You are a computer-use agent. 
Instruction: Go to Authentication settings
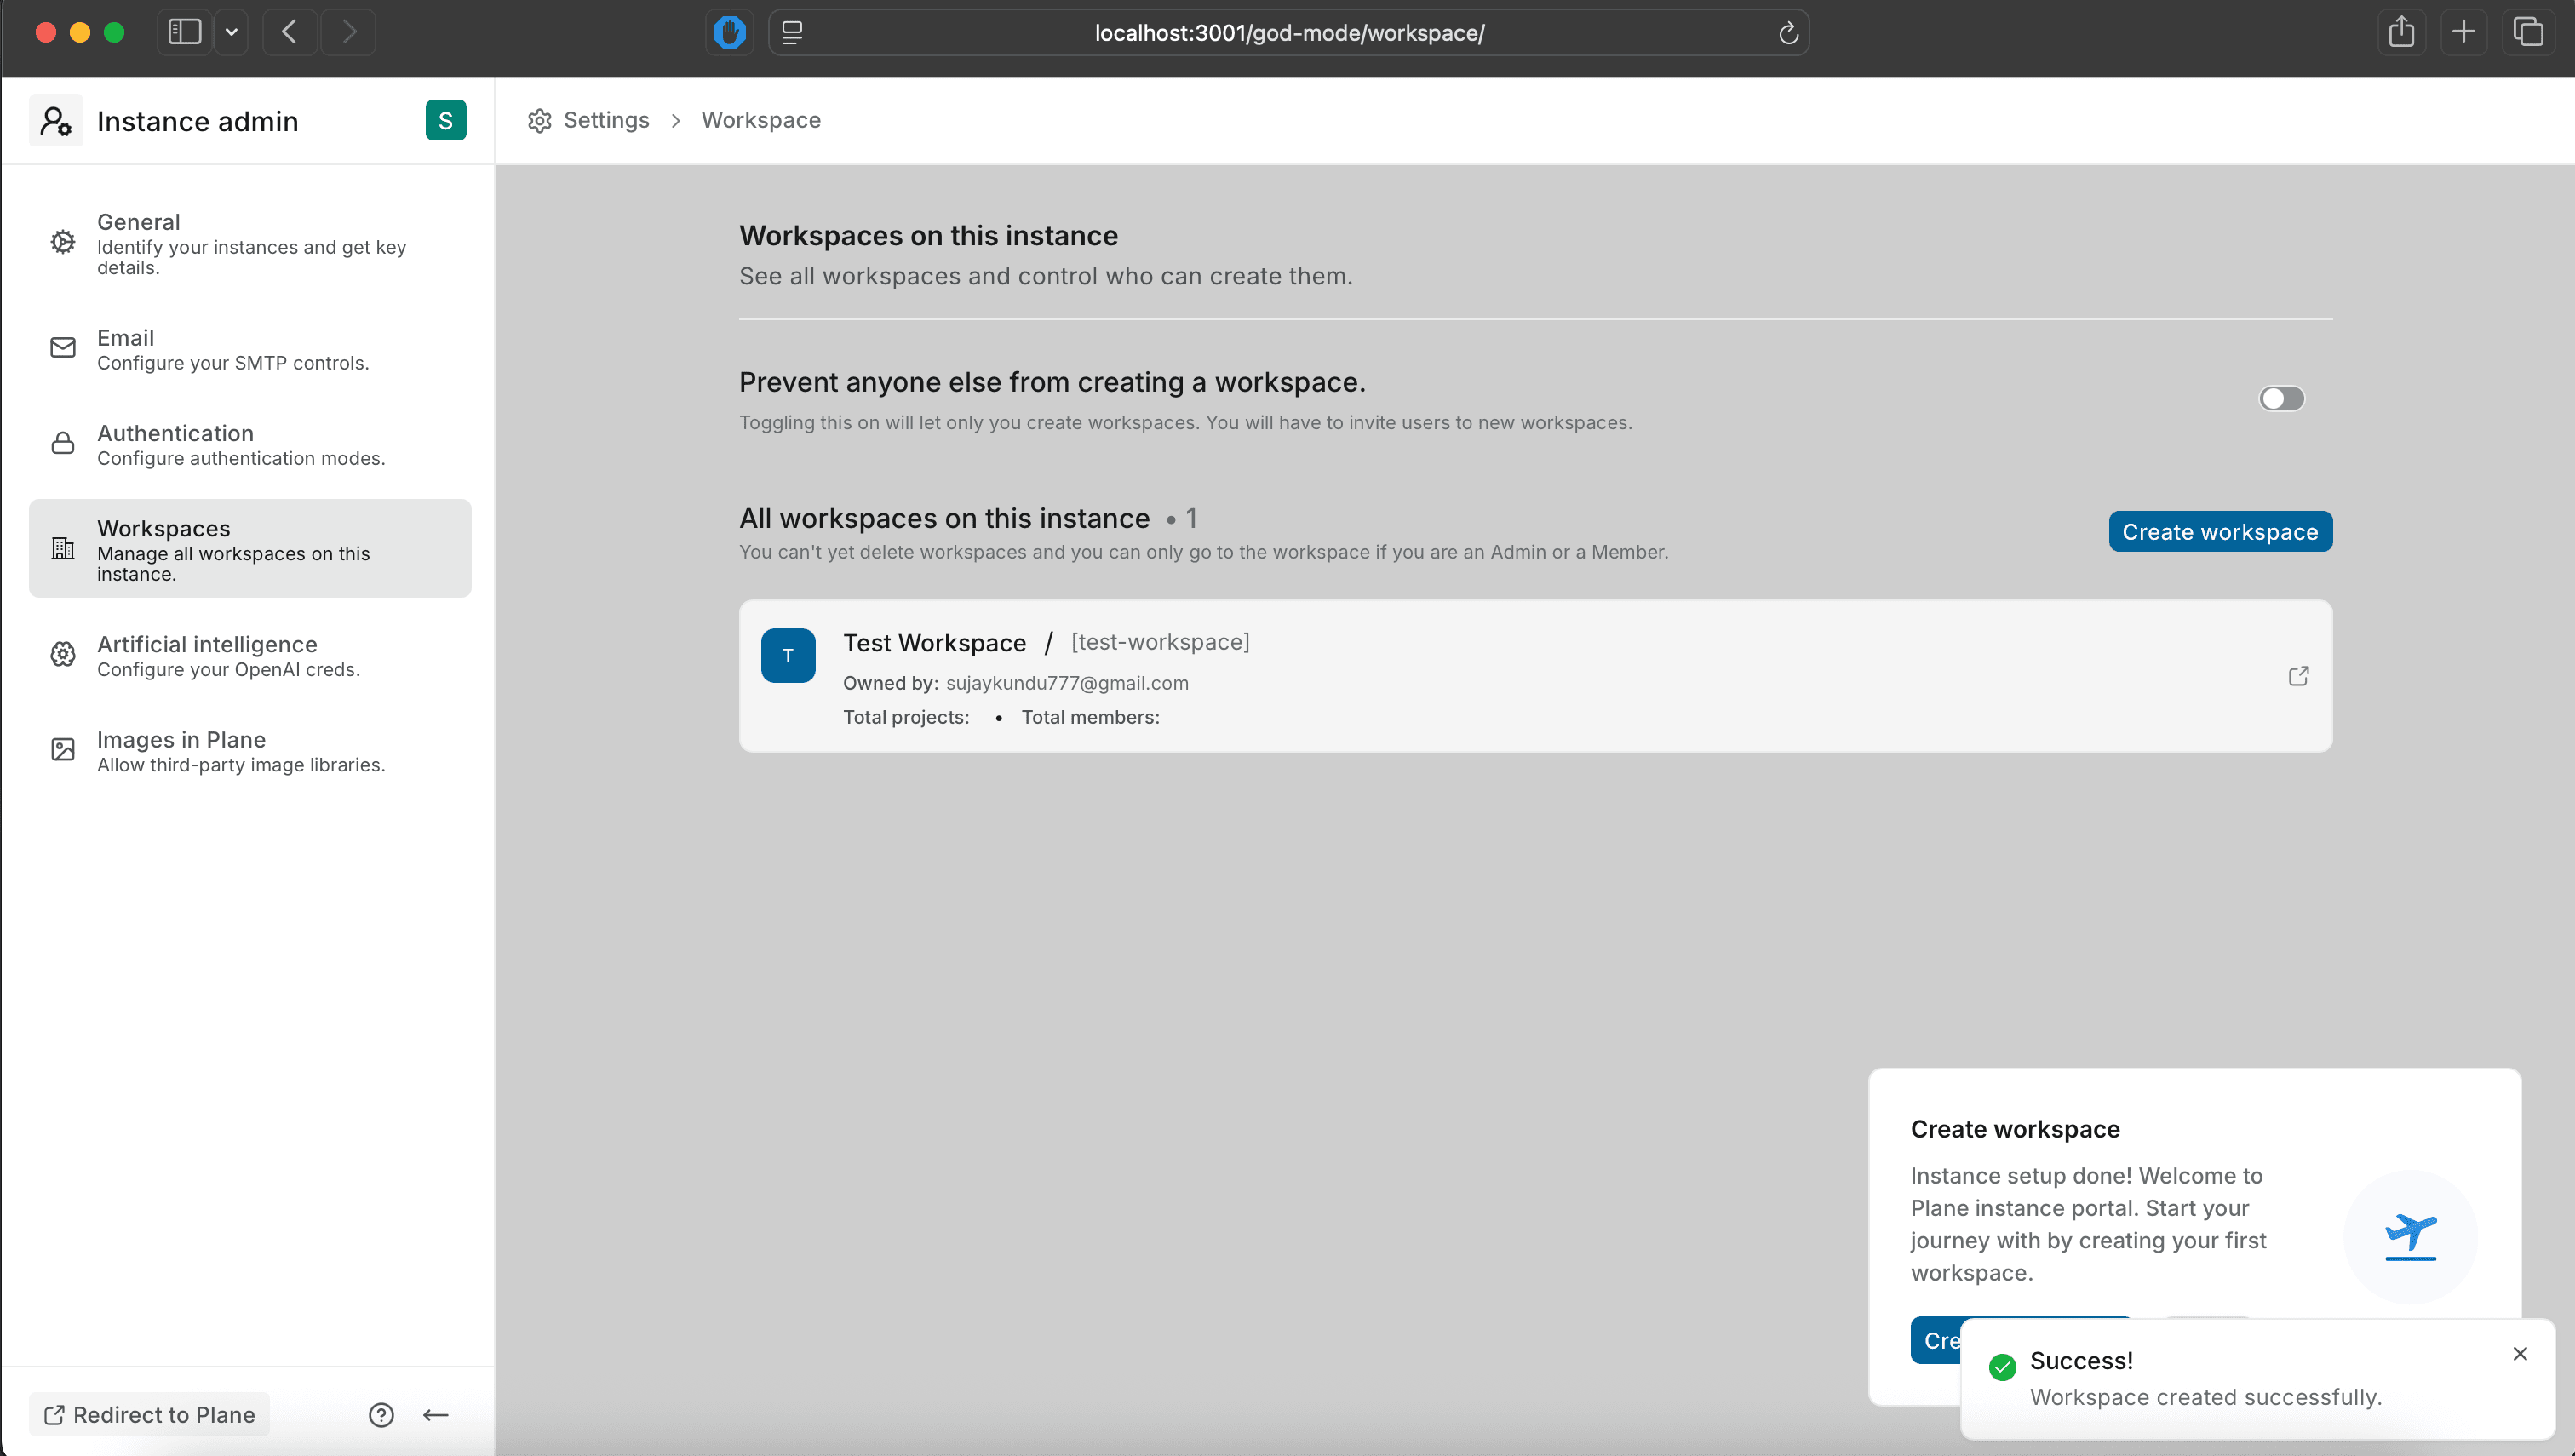tap(250, 444)
